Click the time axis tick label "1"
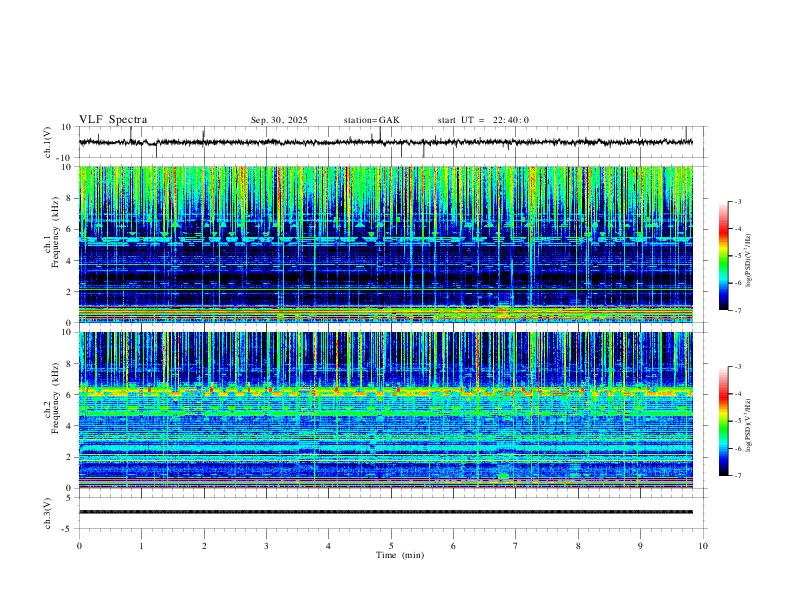 click(141, 546)
